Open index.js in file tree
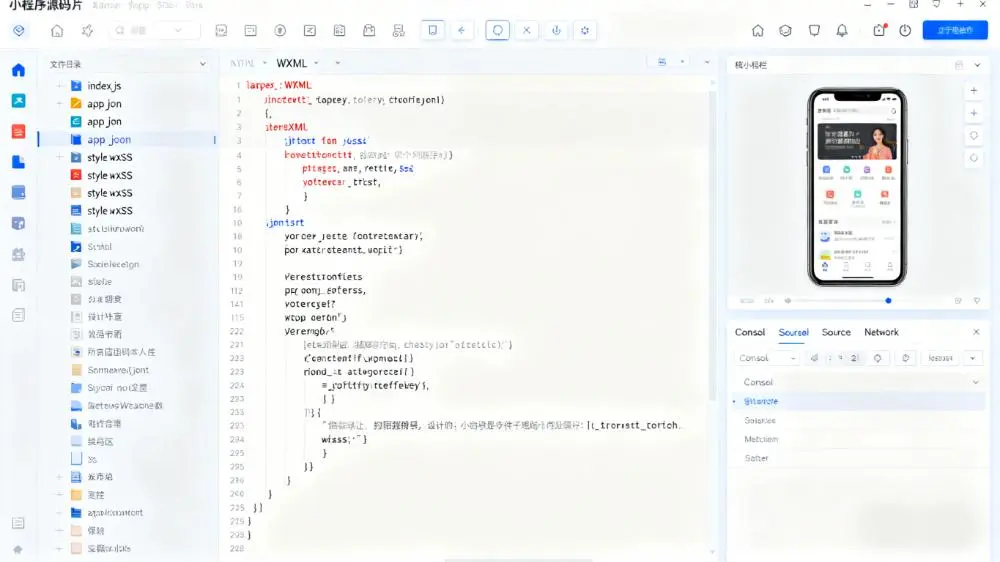The image size is (1000, 562). click(x=104, y=85)
